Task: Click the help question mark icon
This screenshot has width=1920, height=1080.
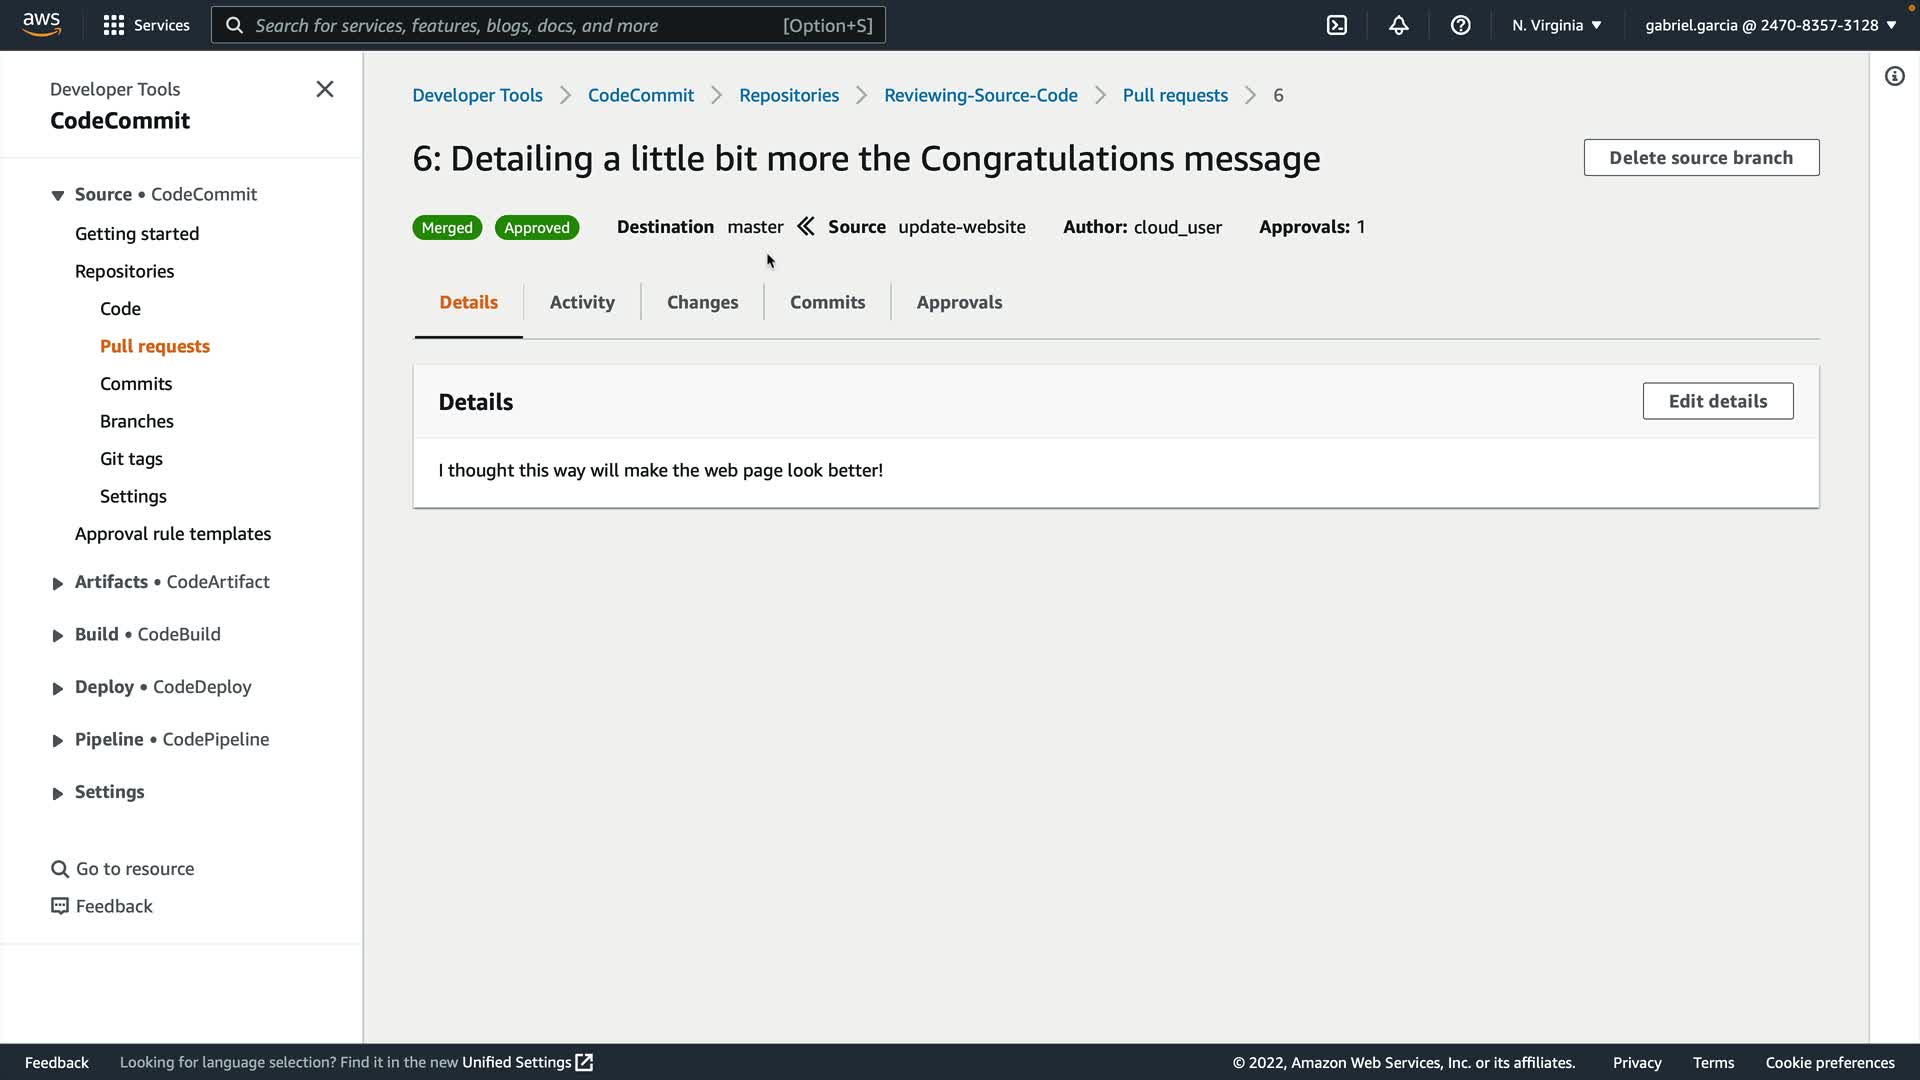Action: [1460, 25]
